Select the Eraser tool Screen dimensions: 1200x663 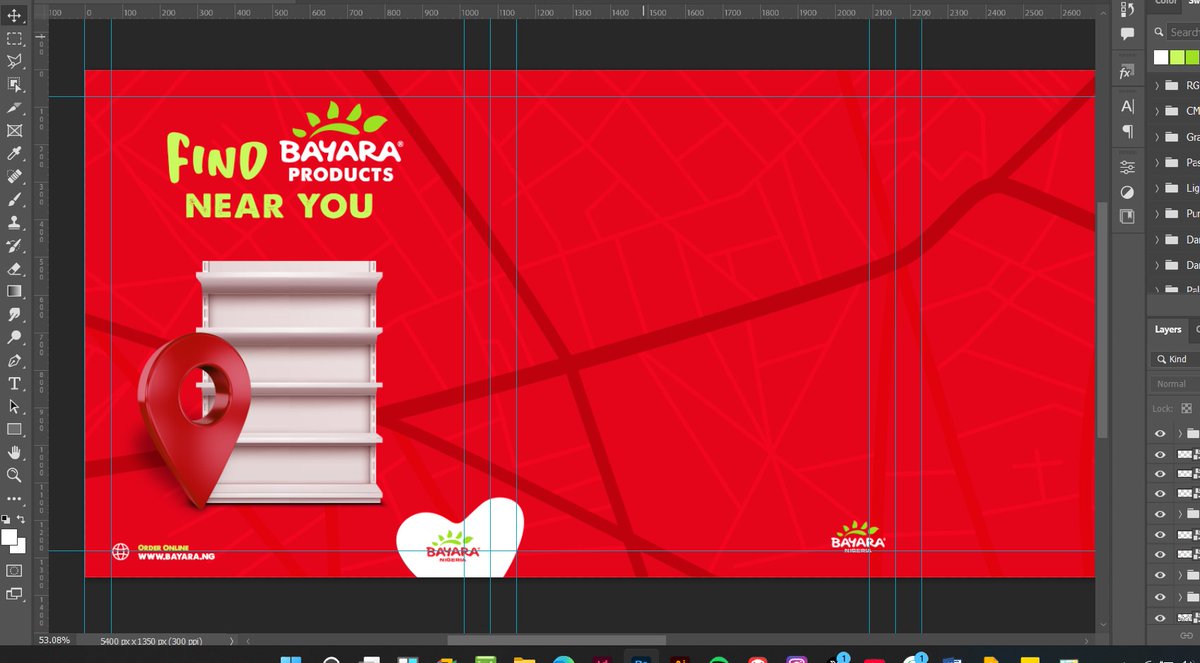coord(14,268)
